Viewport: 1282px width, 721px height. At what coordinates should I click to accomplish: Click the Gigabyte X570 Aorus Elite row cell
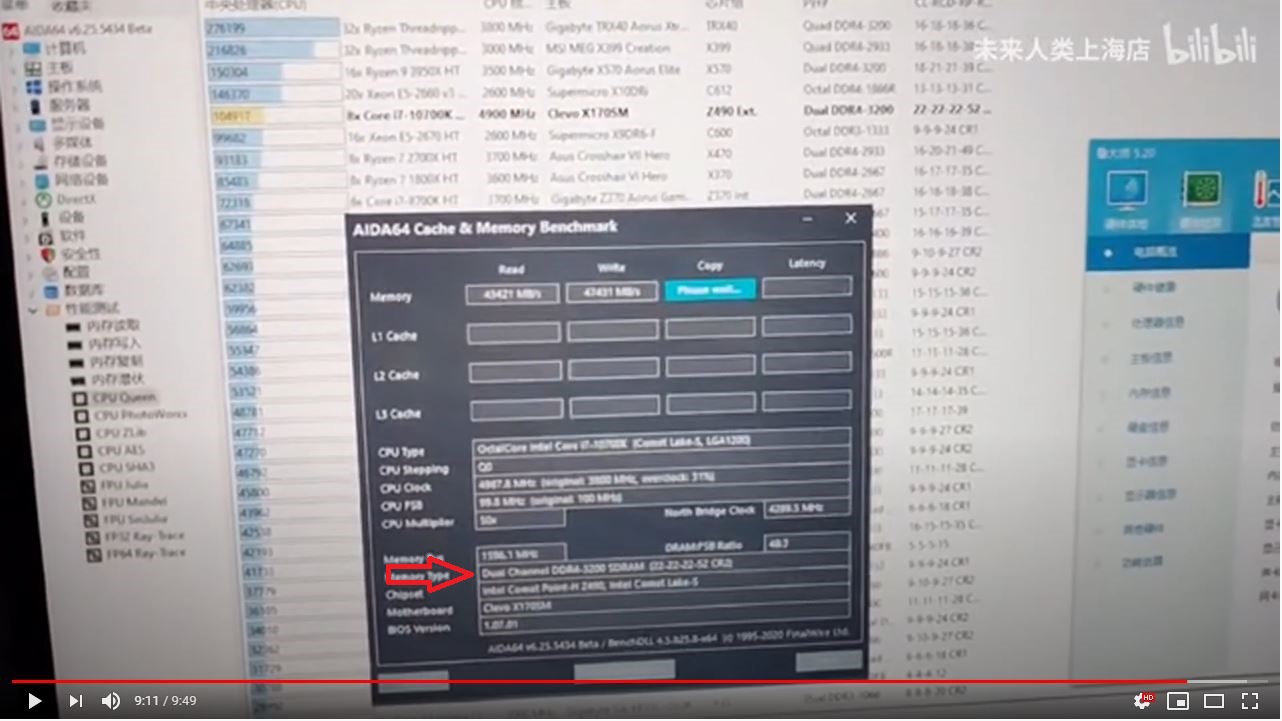click(x=614, y=70)
